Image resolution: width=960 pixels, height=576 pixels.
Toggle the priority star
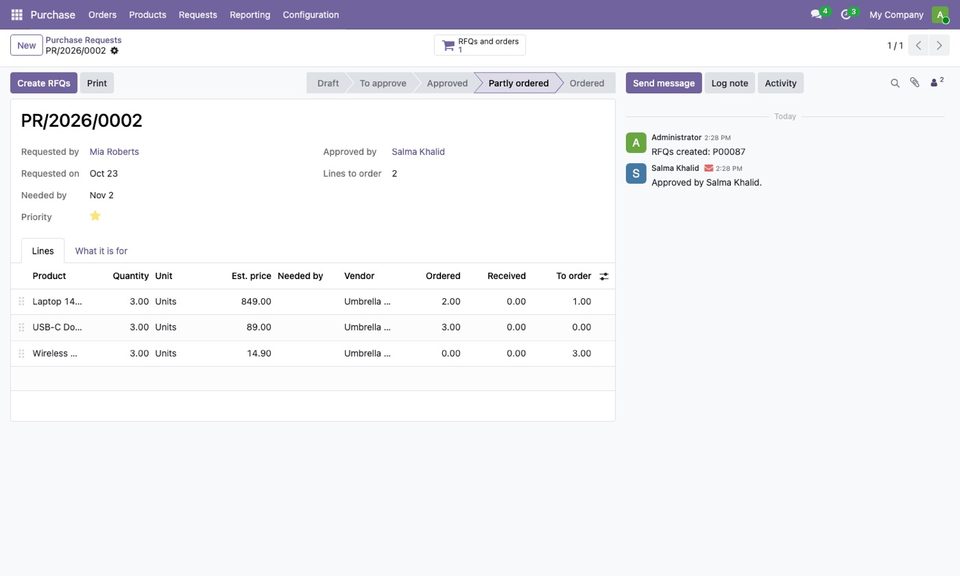(95, 216)
